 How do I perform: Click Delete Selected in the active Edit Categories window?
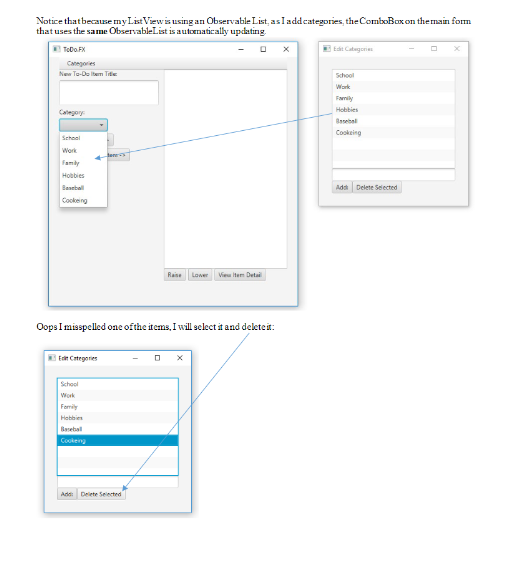101,494
